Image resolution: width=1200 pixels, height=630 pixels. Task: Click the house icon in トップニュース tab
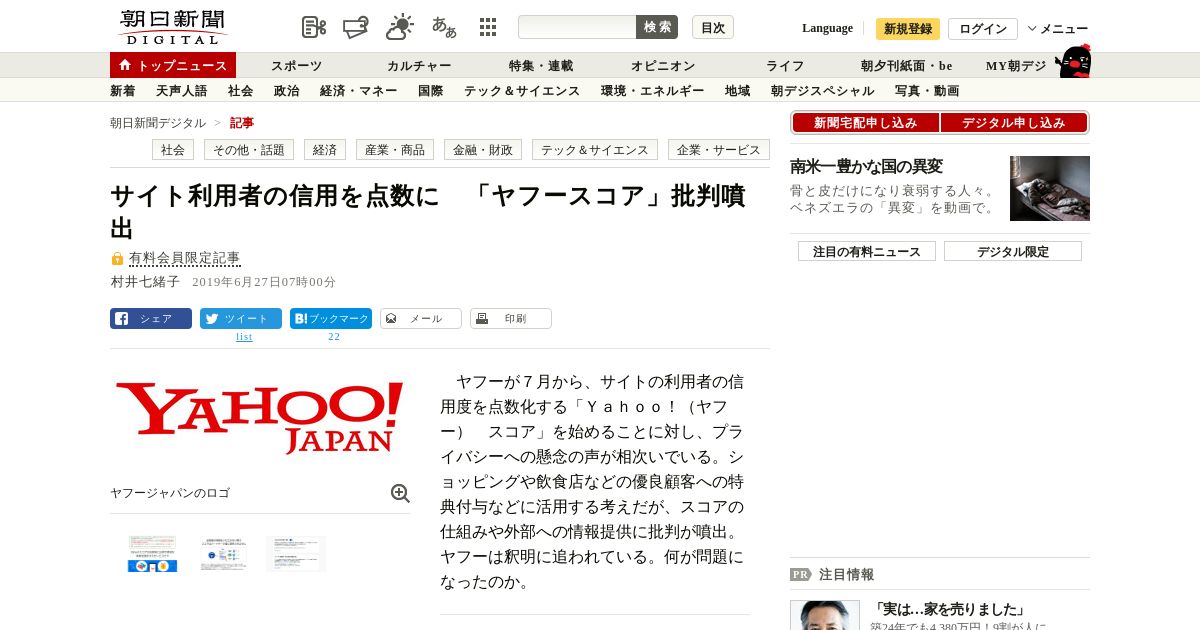pos(125,65)
